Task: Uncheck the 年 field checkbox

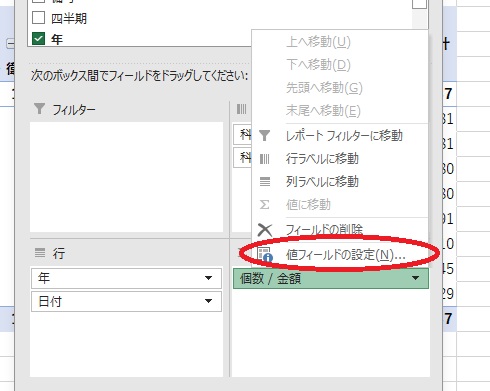Action: coord(38,39)
